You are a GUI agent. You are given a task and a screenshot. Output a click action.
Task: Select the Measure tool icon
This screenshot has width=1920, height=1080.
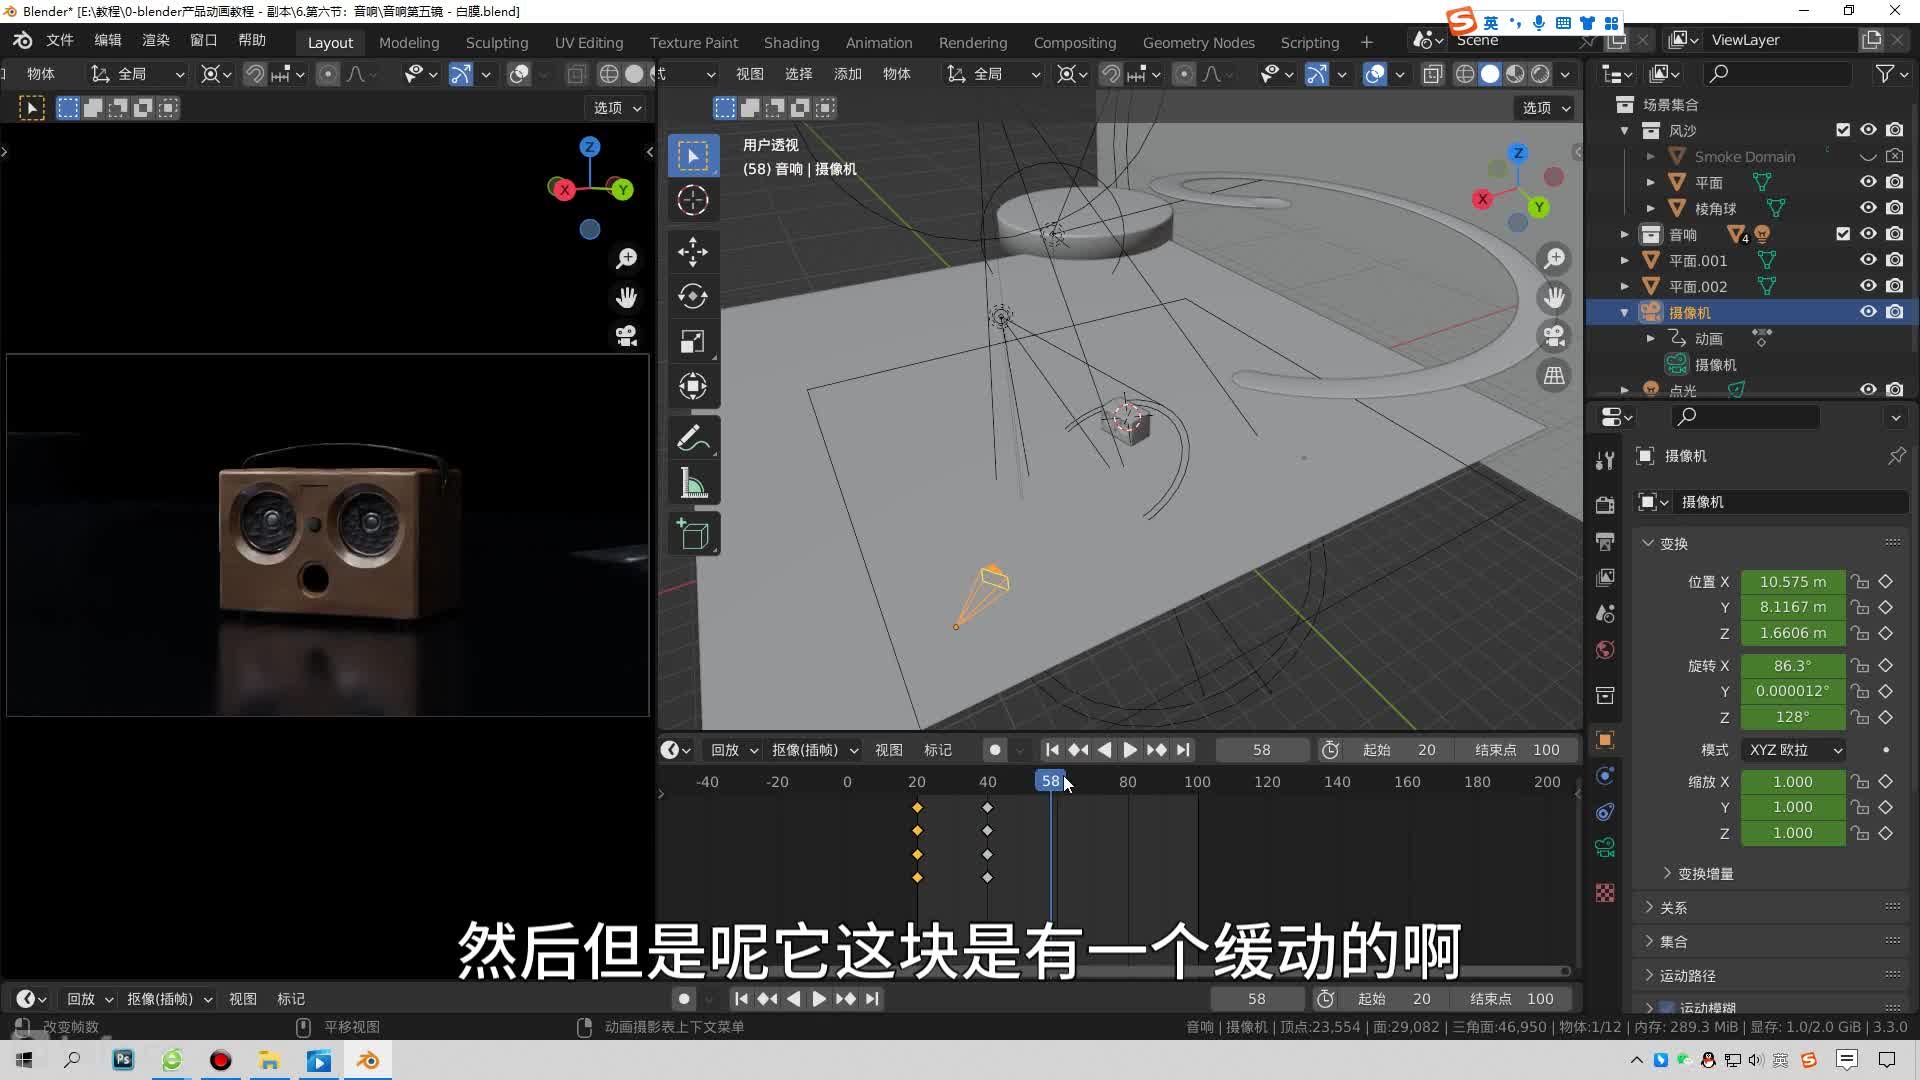click(x=694, y=487)
